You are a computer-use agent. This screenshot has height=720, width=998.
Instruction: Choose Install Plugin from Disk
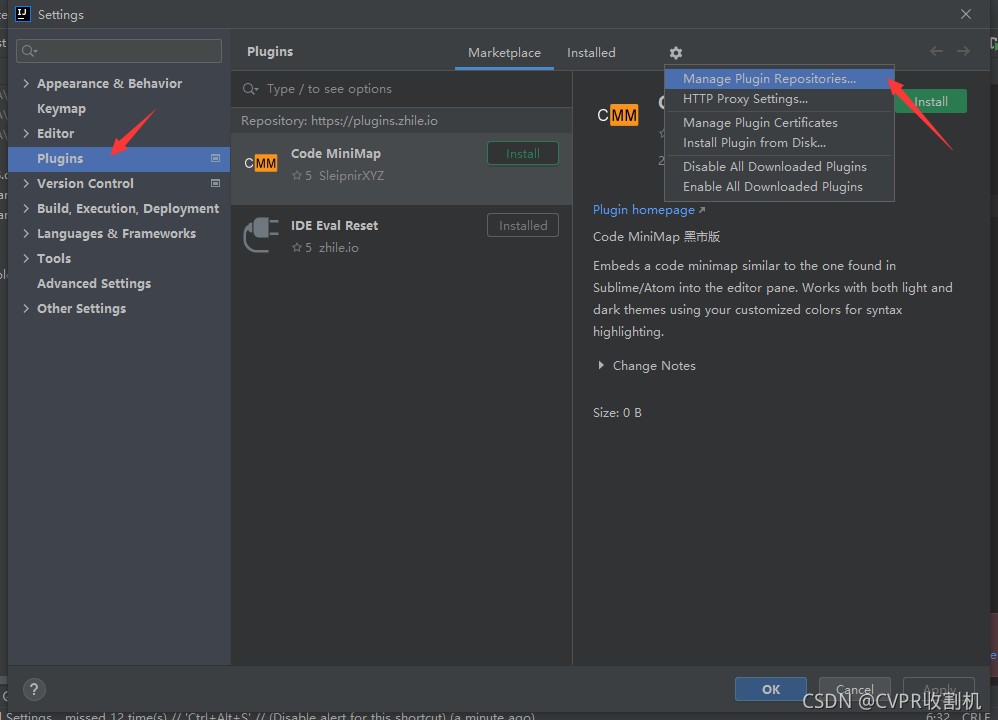point(779,143)
